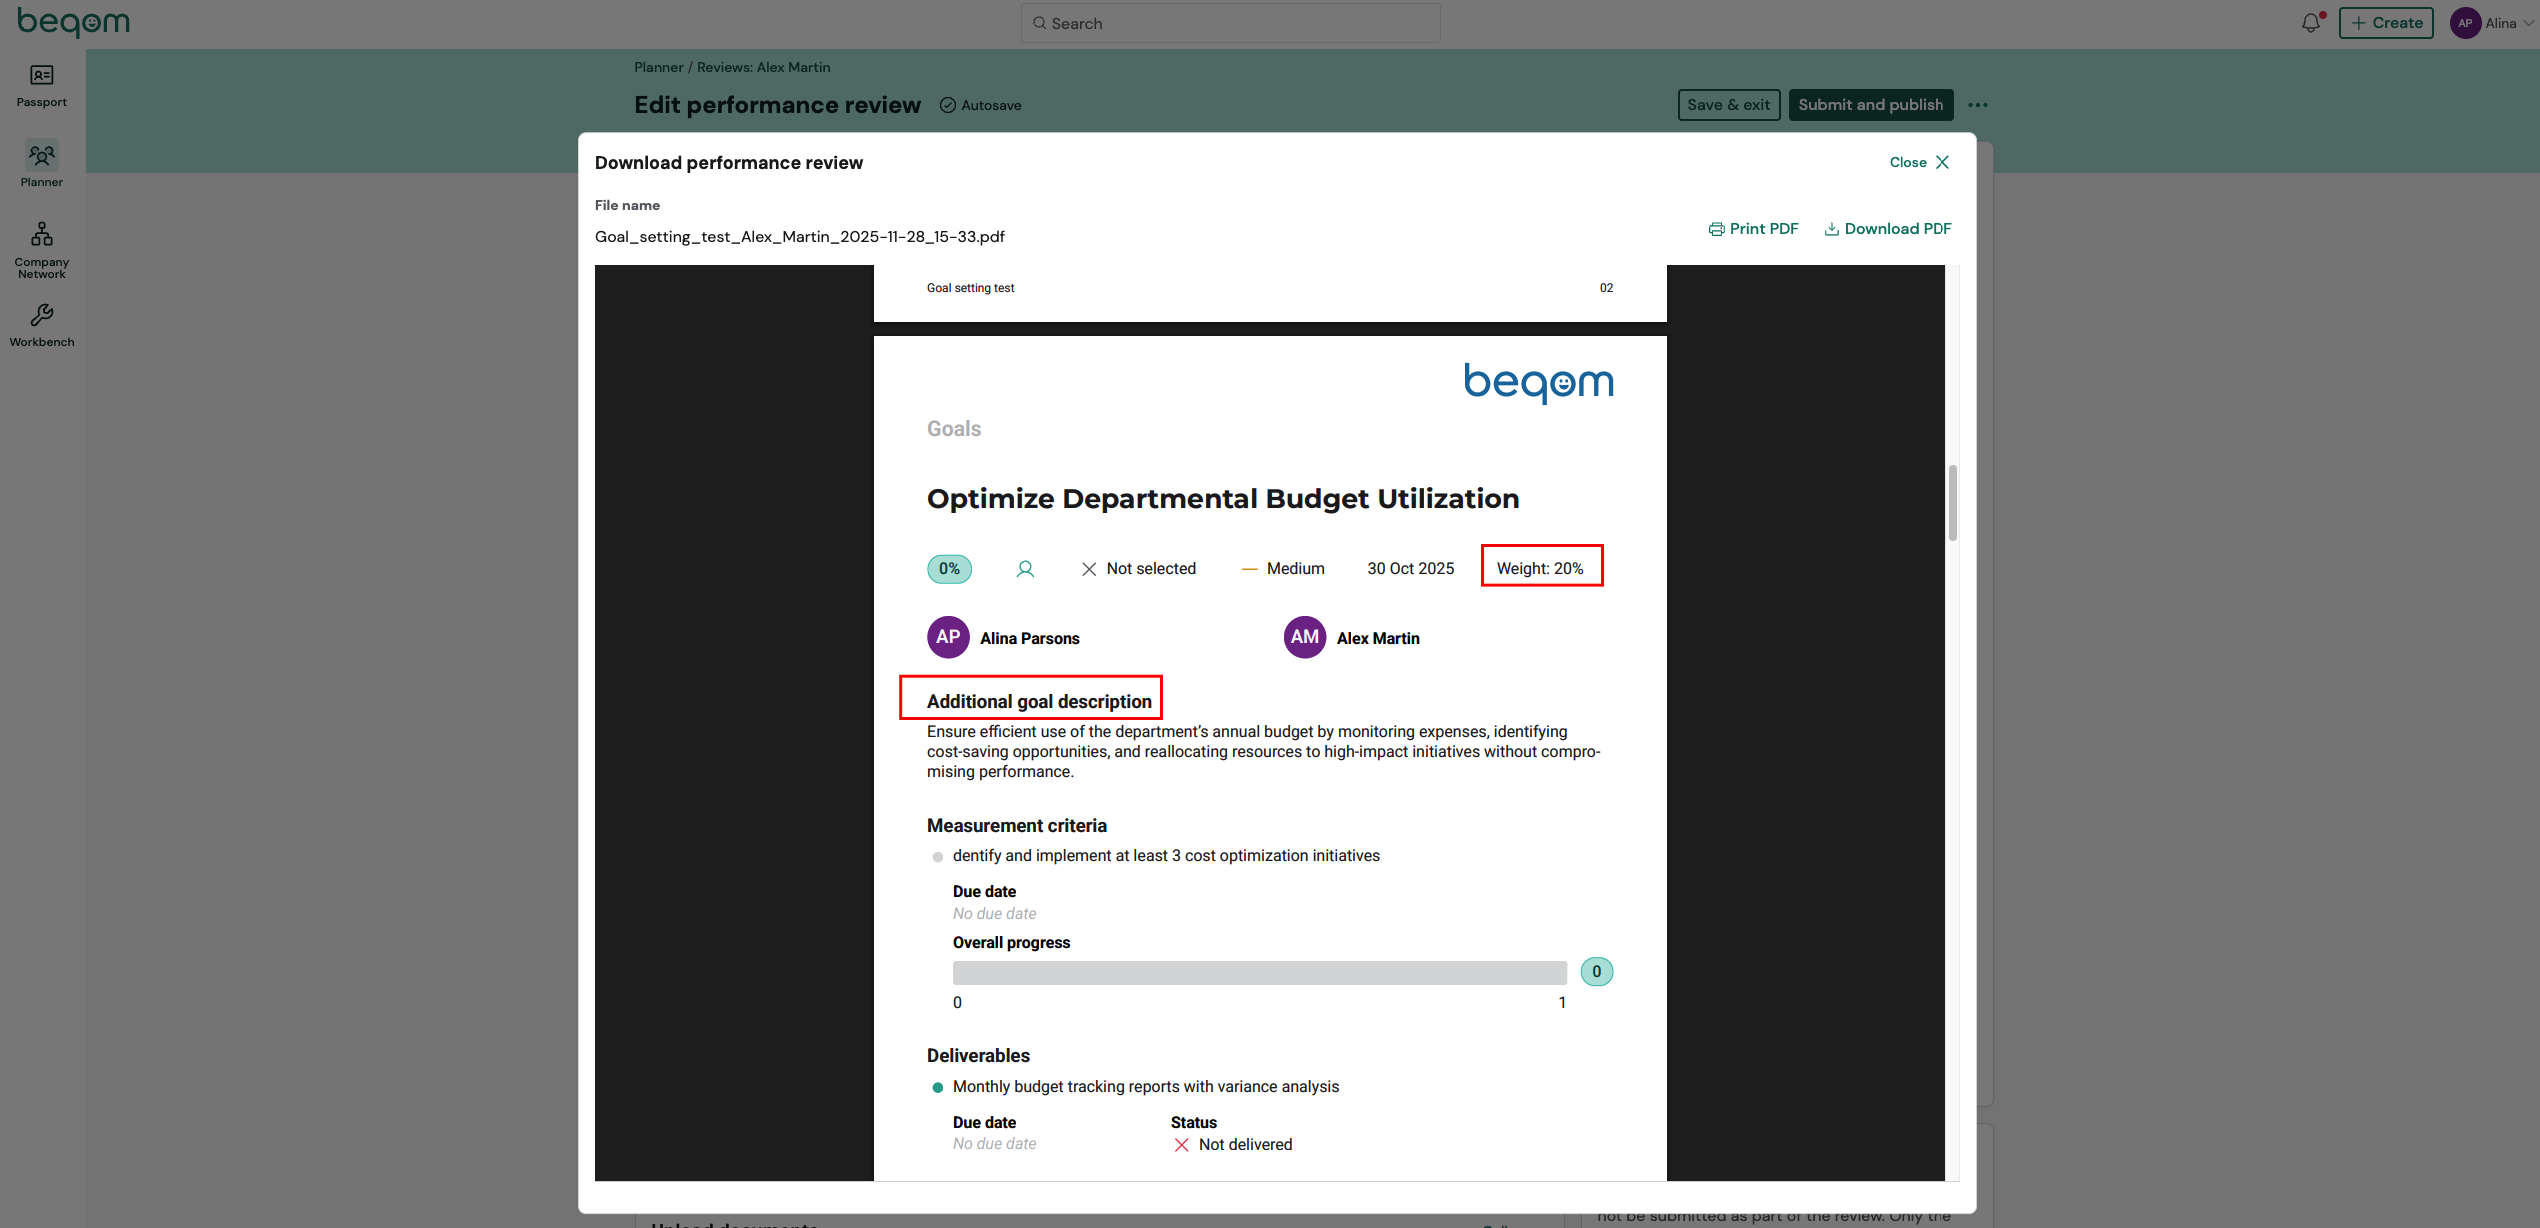
Task: Click the three-dot more options icon
Action: click(1978, 105)
